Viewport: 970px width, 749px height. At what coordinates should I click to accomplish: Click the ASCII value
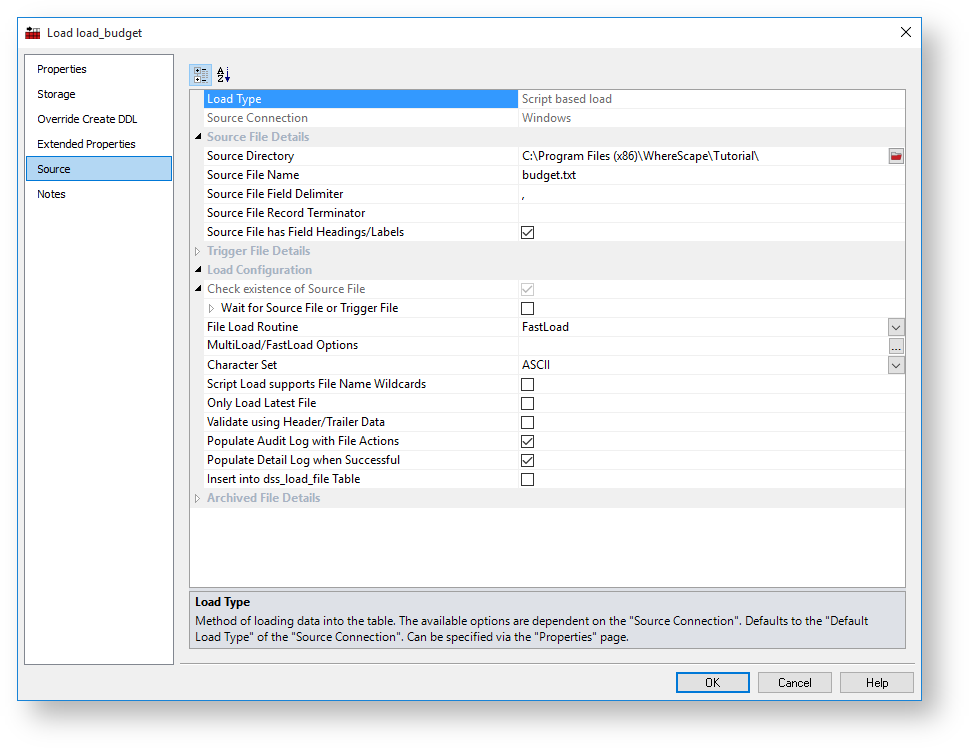tap(536, 365)
